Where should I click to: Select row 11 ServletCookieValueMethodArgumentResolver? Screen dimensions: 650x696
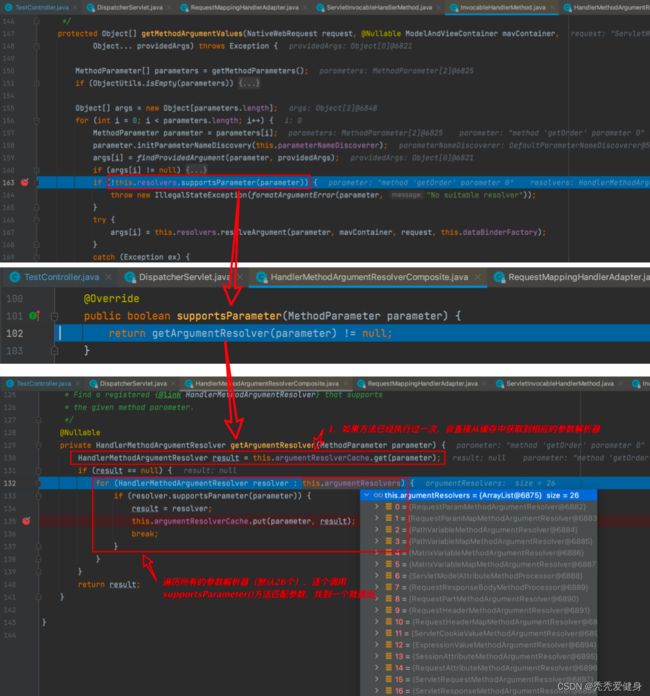pos(479,633)
